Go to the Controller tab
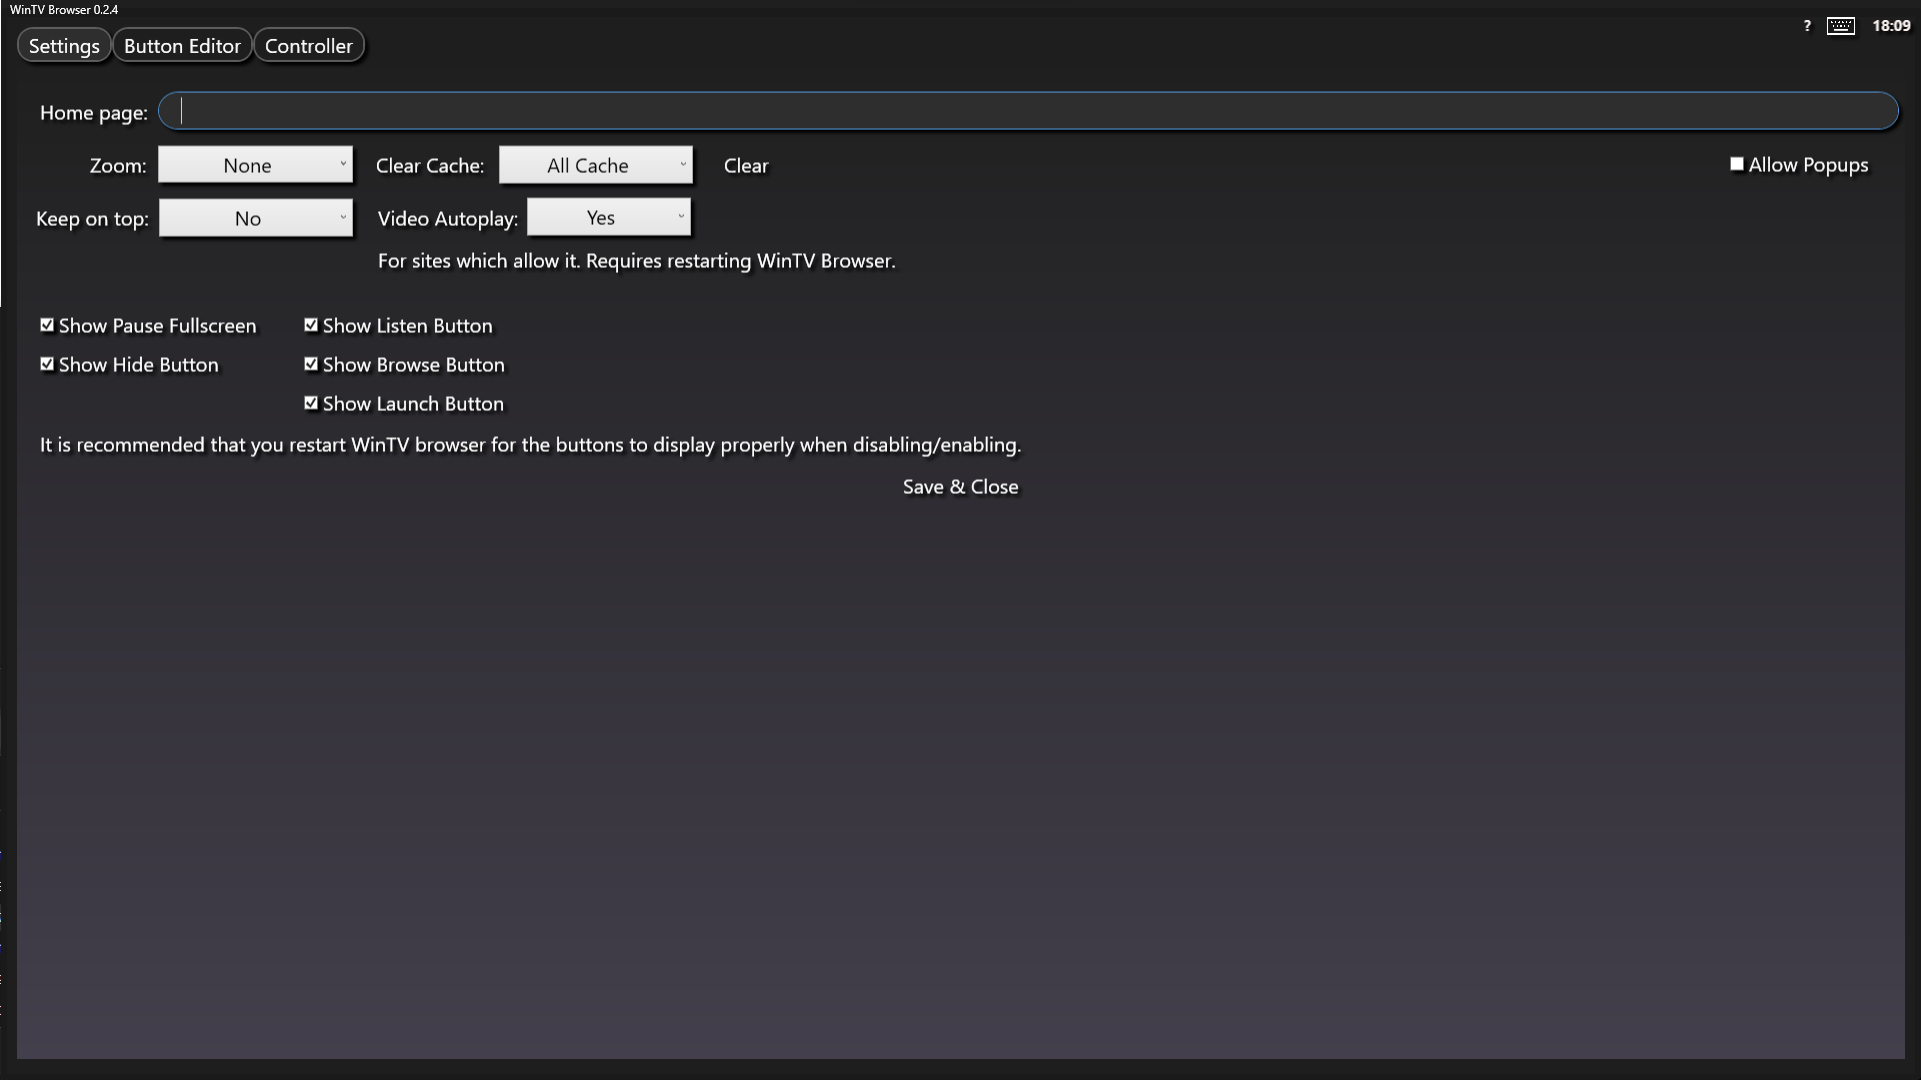 [x=309, y=46]
